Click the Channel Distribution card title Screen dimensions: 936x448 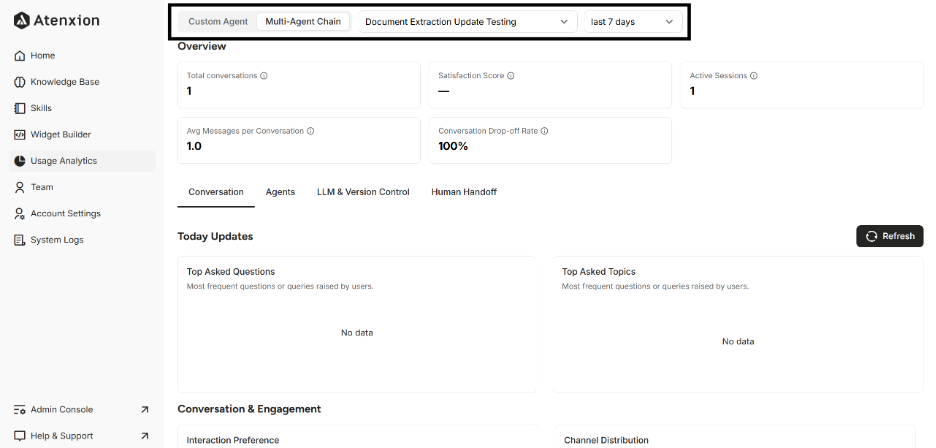click(606, 440)
